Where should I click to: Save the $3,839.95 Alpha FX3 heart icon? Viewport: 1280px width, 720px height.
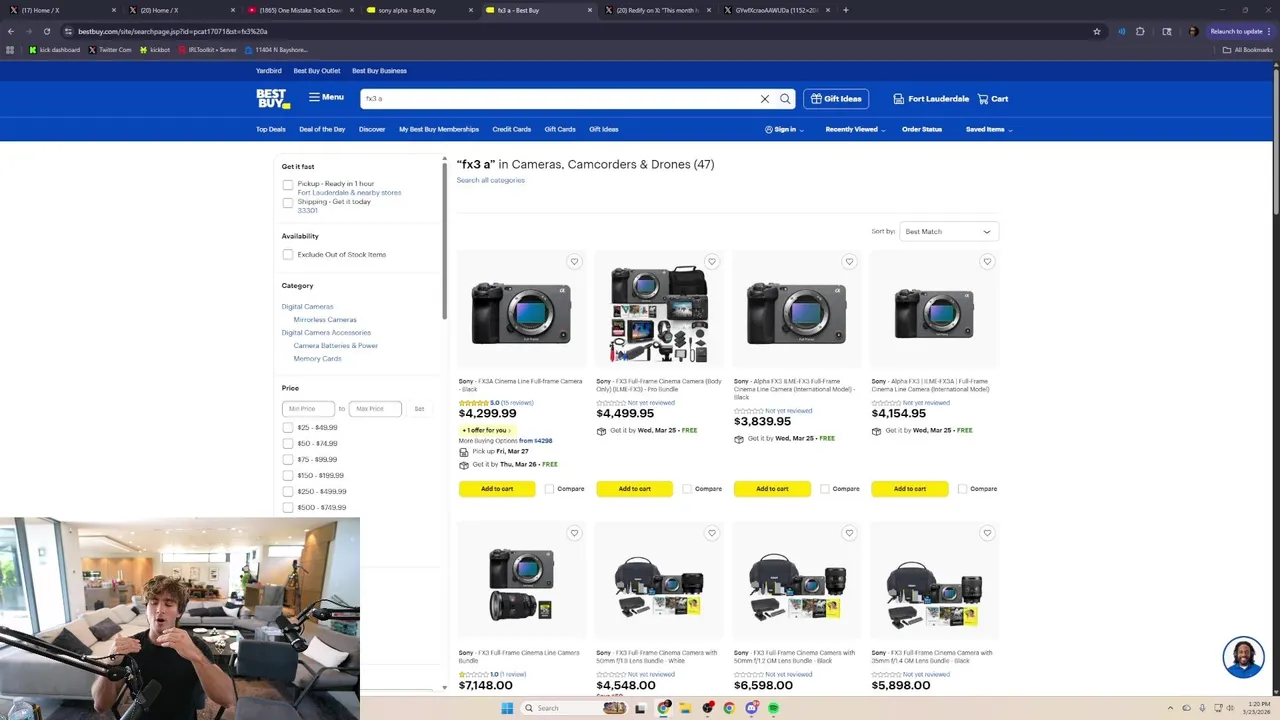849,262
